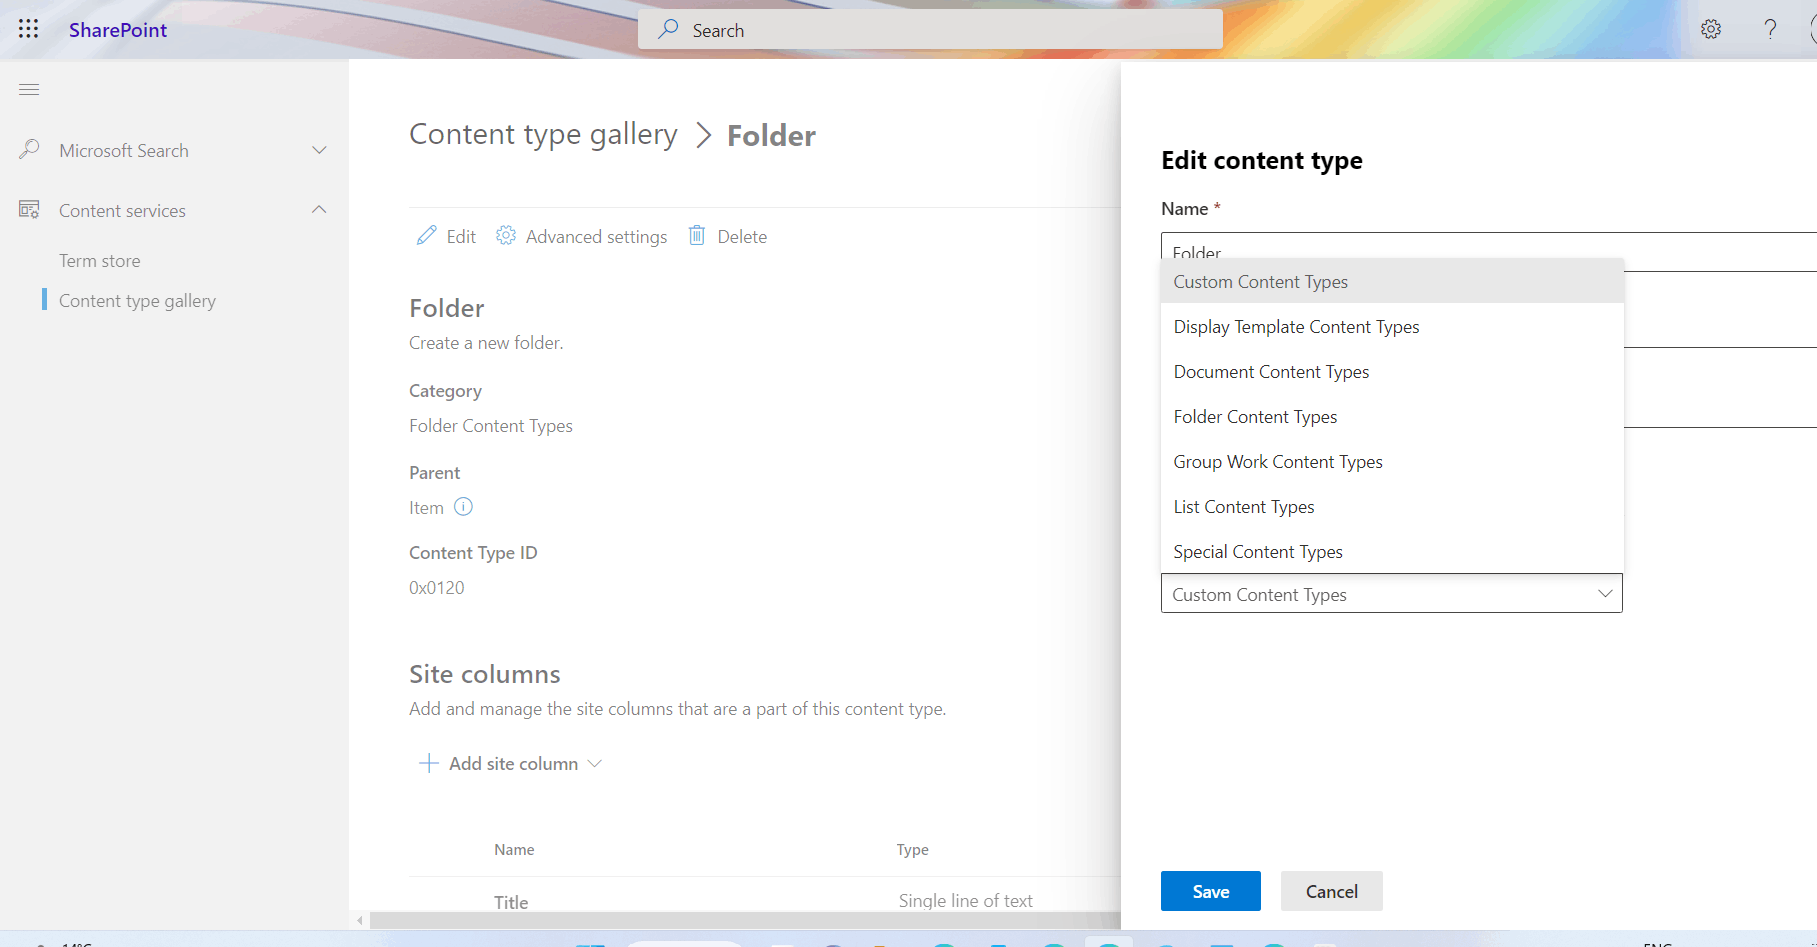1817x947 pixels.
Task: Click the plus icon for Add site column
Action: pyautogui.click(x=429, y=763)
